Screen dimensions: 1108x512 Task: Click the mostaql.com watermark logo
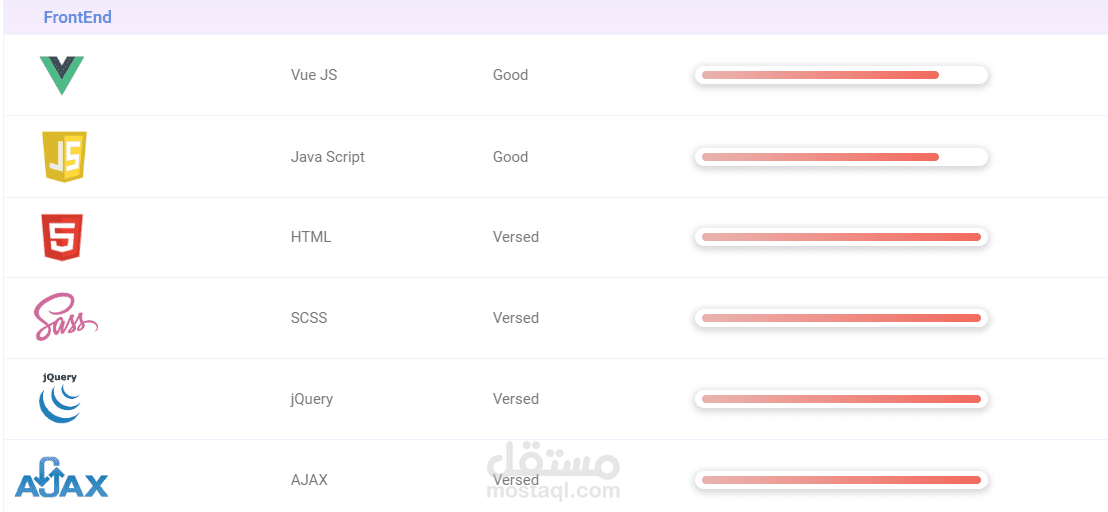(x=553, y=470)
